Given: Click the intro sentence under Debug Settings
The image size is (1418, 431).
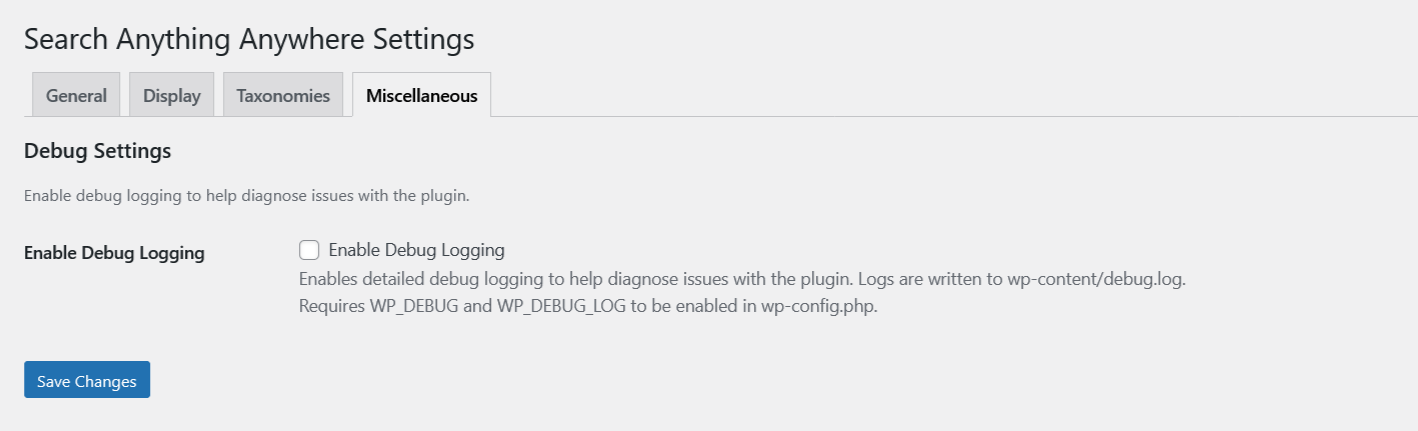Looking at the screenshot, I should click(x=246, y=196).
